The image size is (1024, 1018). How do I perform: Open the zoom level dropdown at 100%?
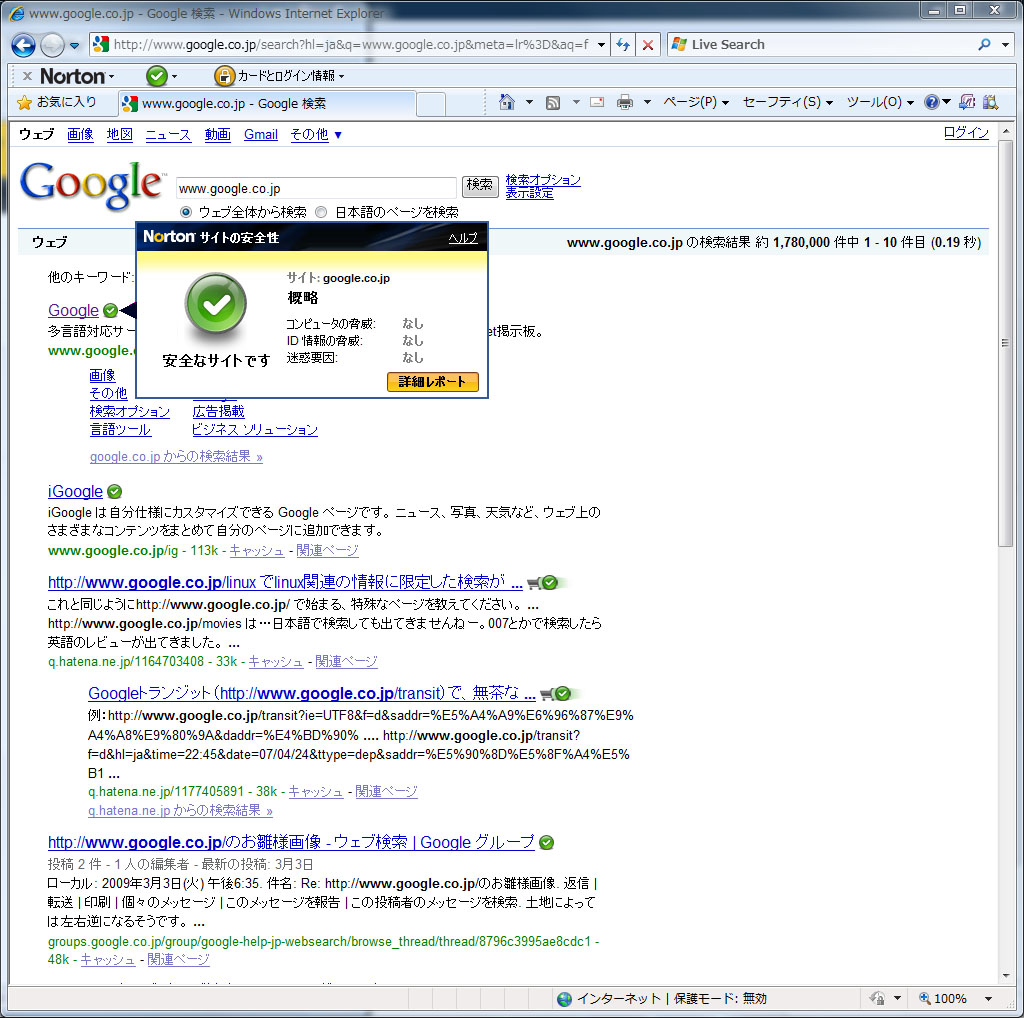pos(988,999)
